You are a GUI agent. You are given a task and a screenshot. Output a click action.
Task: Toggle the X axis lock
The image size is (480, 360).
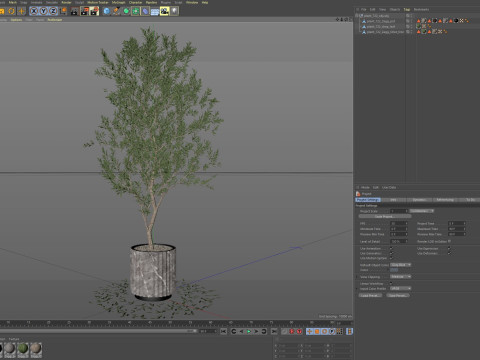(x=34, y=11)
